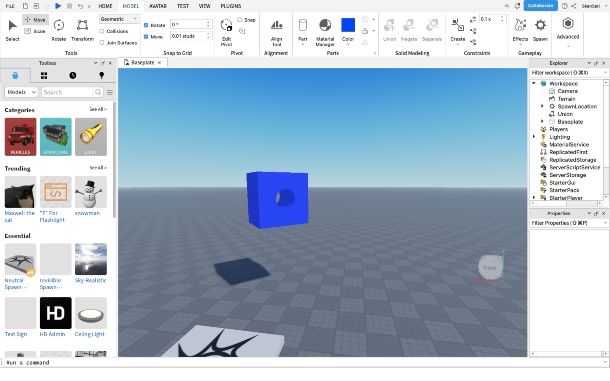The image size is (610, 381).
Task: Open Toolbox filter options icon
Action: coord(110,92)
